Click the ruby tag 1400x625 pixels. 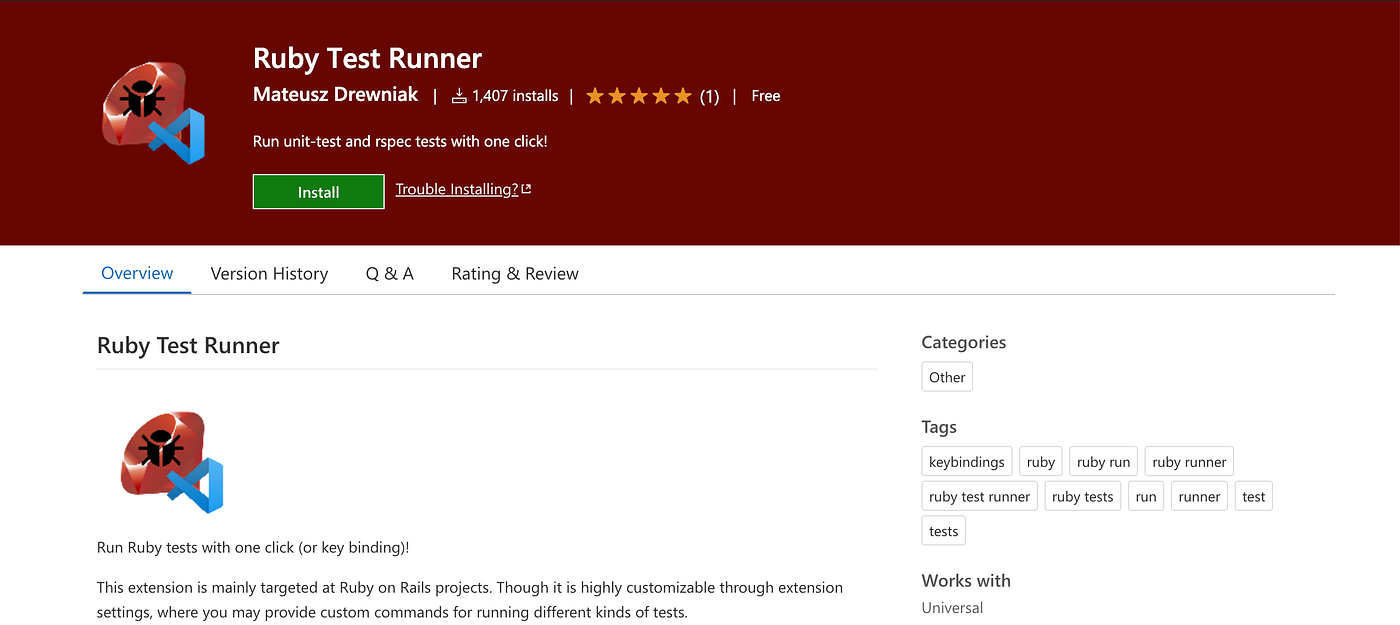point(1041,462)
